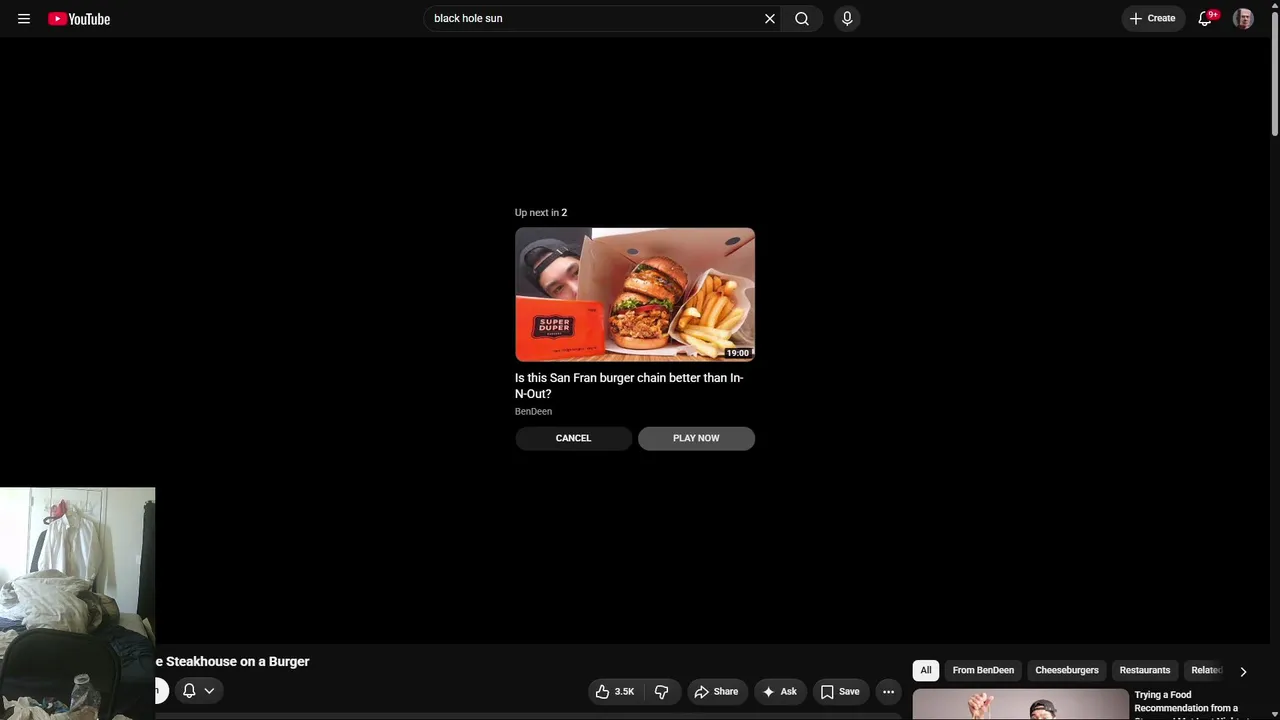Go to YouTube home via logo
1280x720 pixels.
(x=79, y=19)
